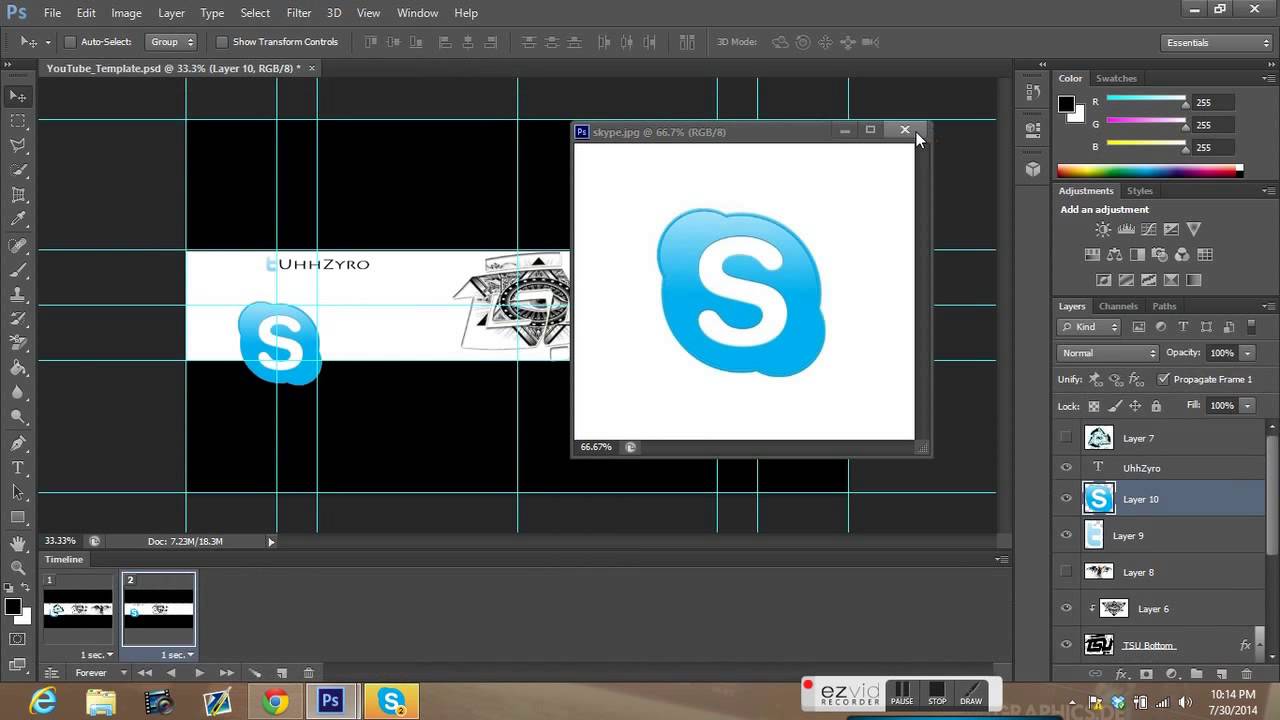1280x720 pixels.
Task: Enable the Auto-Select checkbox
Action: [70, 42]
